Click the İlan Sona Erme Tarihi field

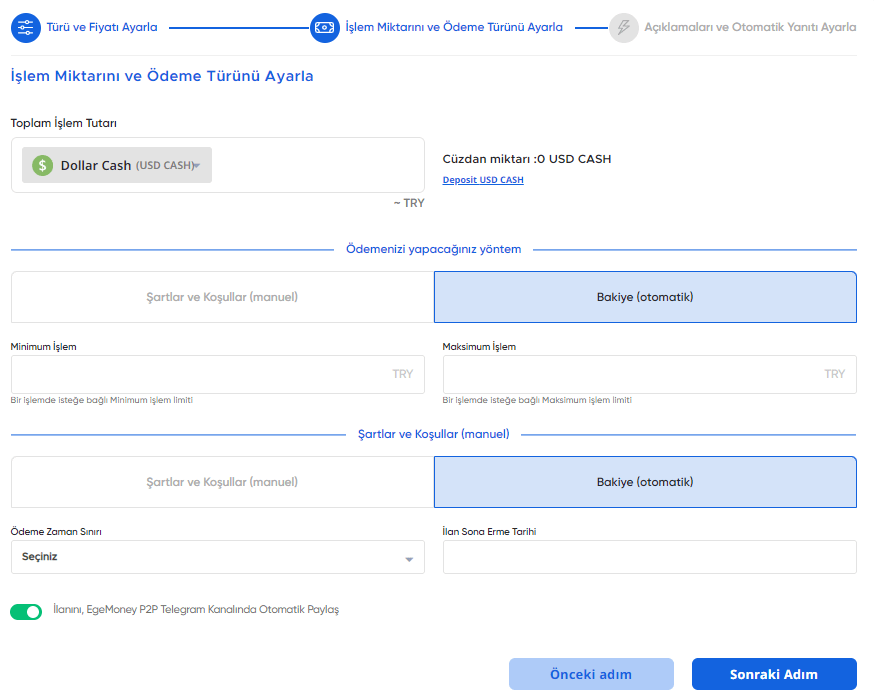(x=649, y=557)
